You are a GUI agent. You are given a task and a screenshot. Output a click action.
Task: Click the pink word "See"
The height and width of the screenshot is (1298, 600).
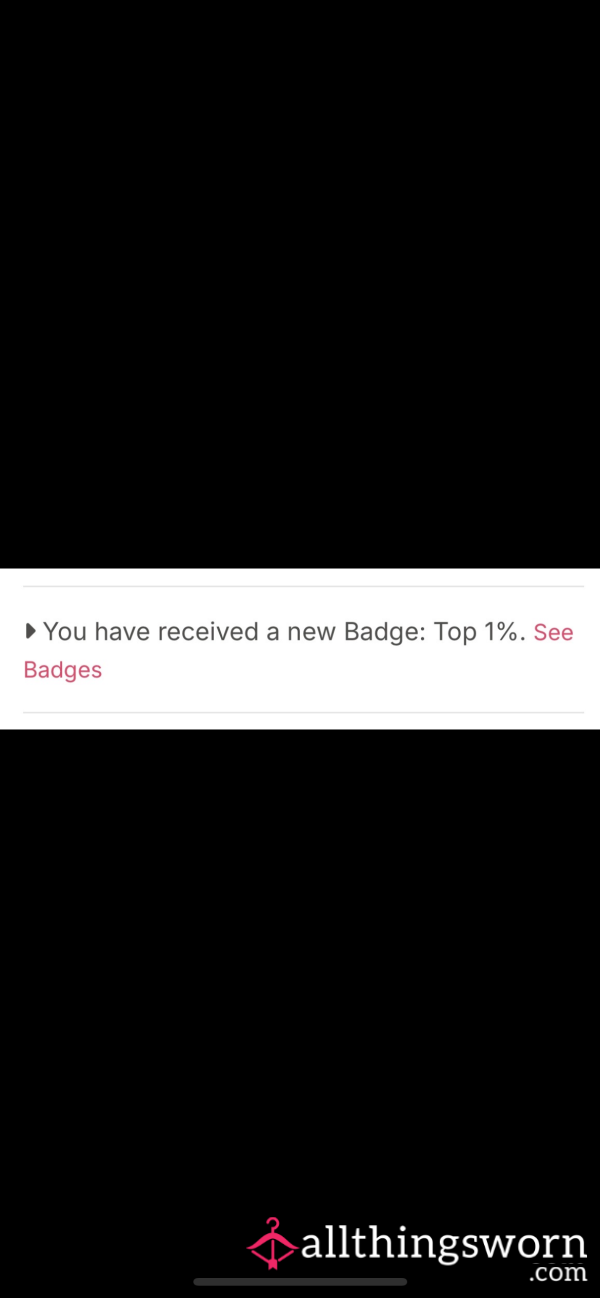[553, 632]
